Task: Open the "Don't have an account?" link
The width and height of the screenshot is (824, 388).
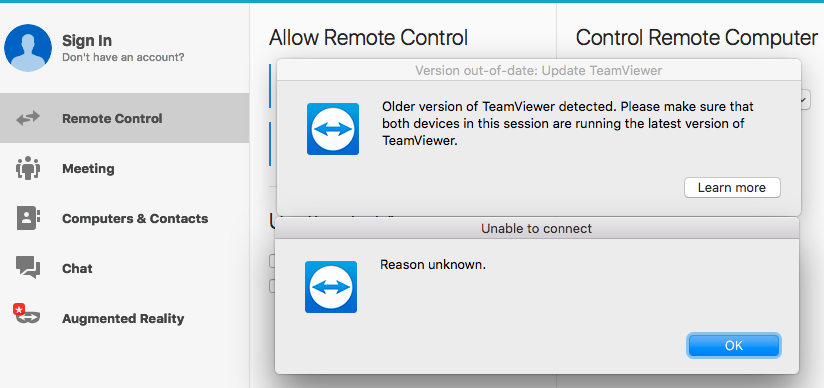Action: [x=123, y=57]
